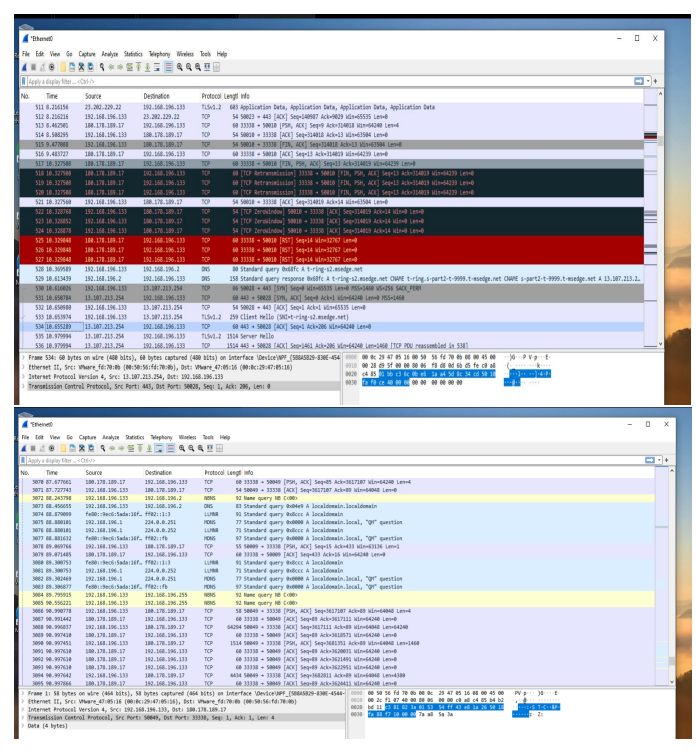Viewport: 696px width, 752px height.
Task: Expand Ethernet II row in bottom window
Action: pyautogui.click(x=23, y=702)
